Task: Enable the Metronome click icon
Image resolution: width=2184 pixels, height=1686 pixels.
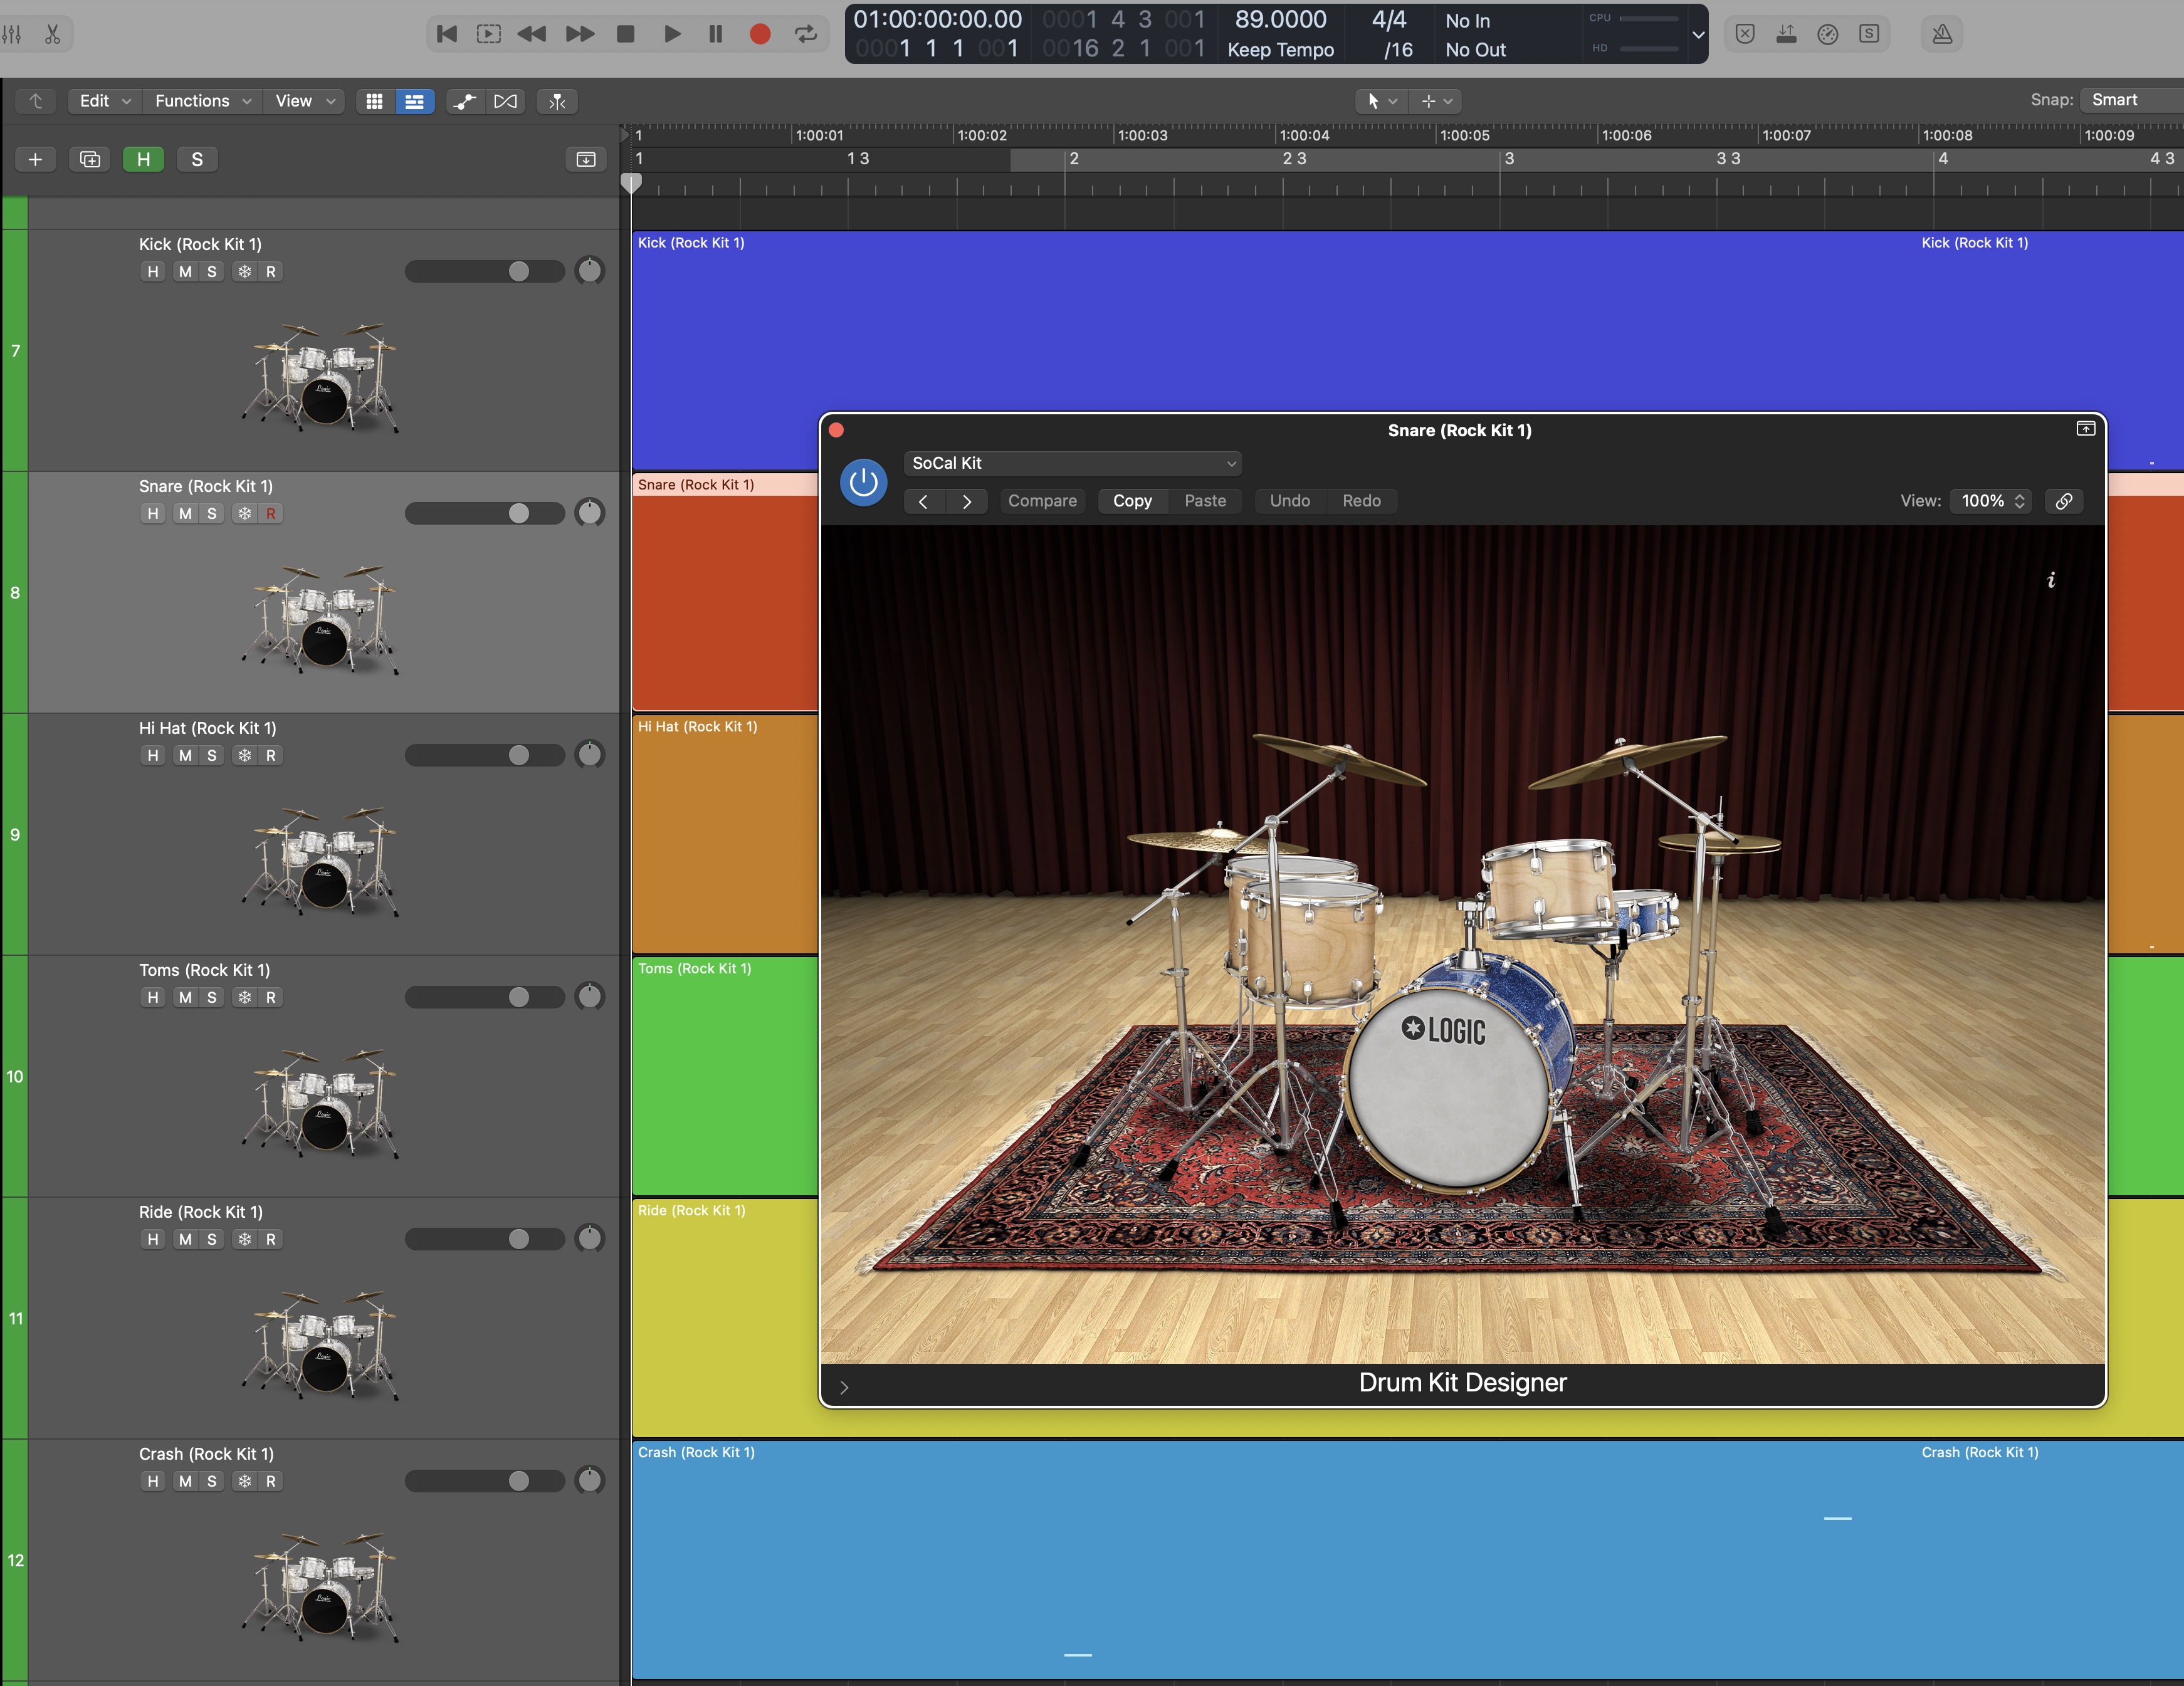Action: (x=1942, y=34)
